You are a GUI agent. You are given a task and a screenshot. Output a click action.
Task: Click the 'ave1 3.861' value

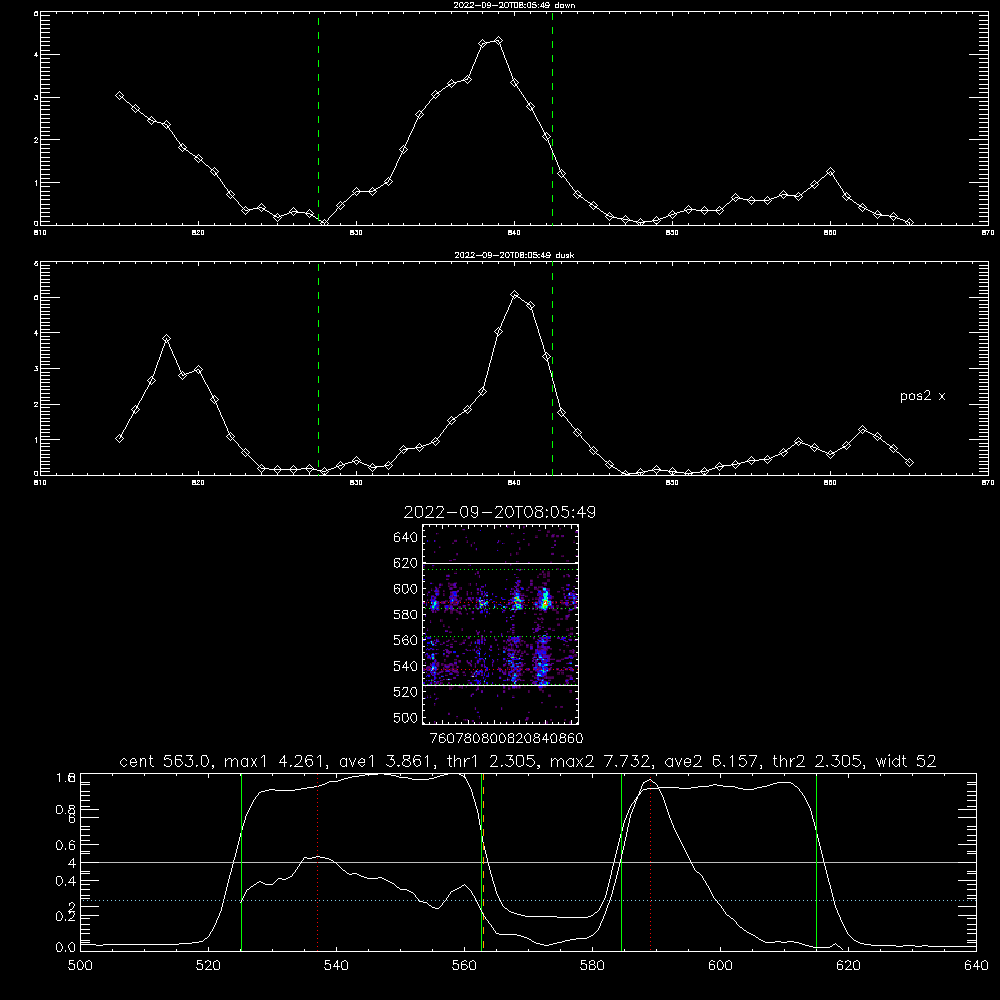pyautogui.click(x=386, y=761)
